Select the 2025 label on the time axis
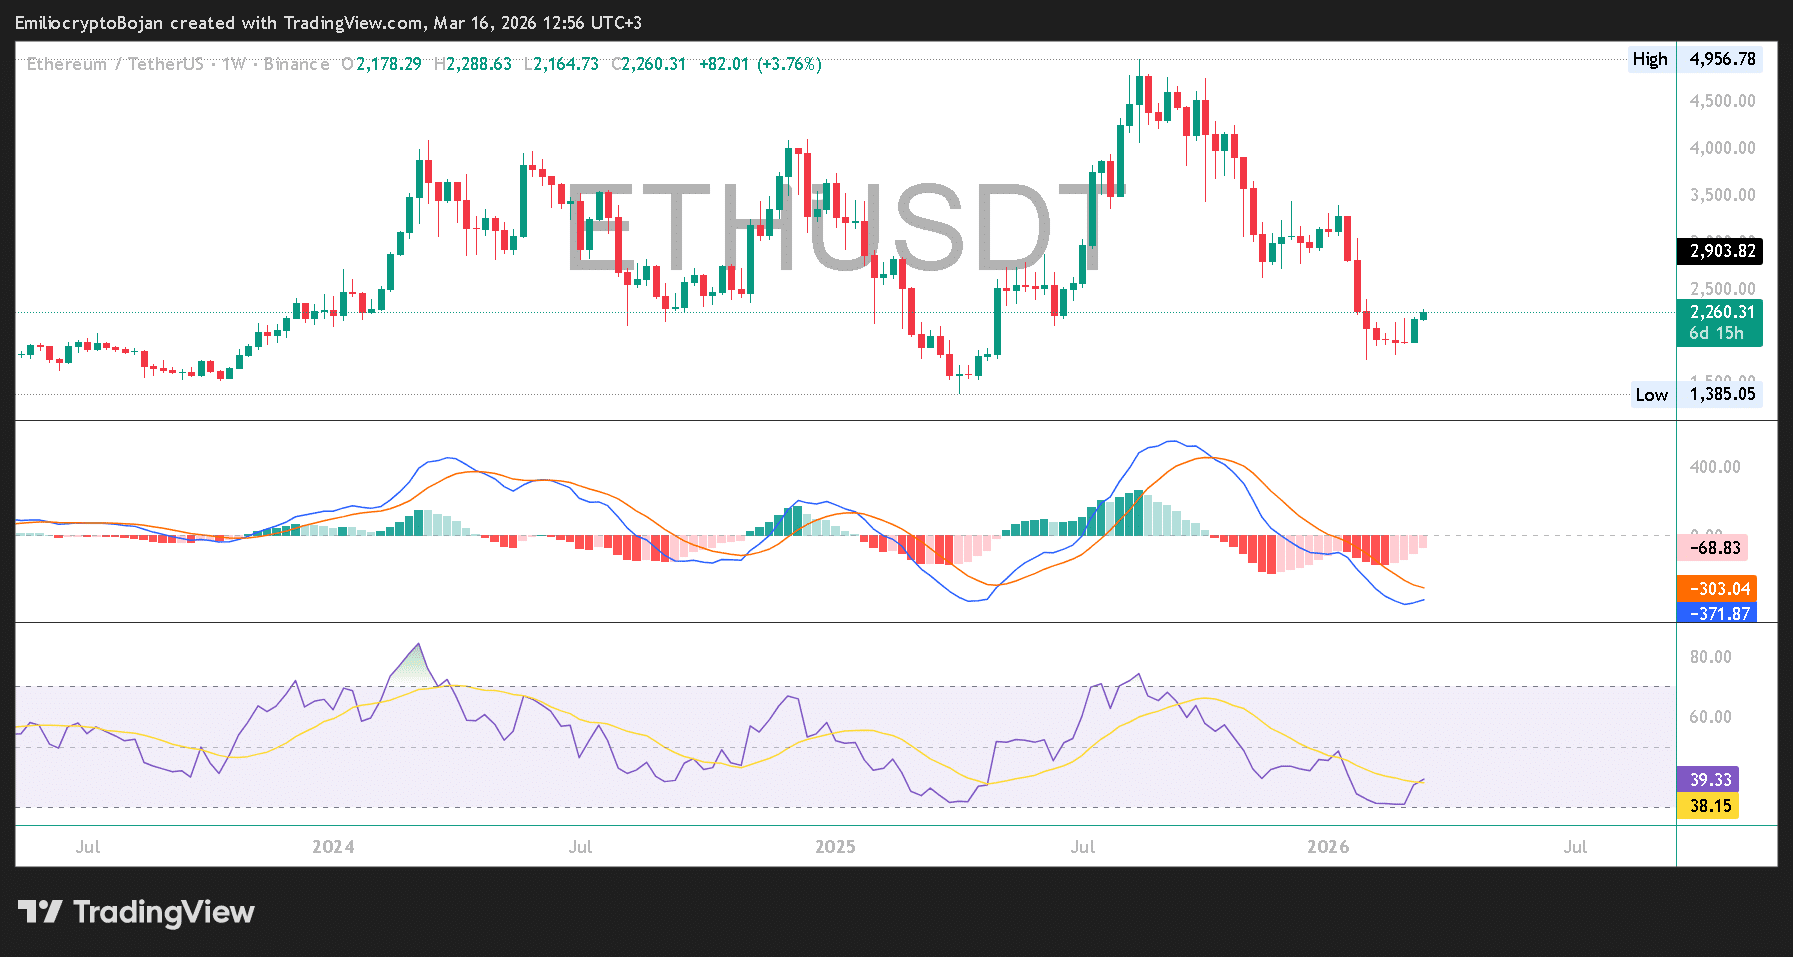The width and height of the screenshot is (1793, 957). [835, 847]
